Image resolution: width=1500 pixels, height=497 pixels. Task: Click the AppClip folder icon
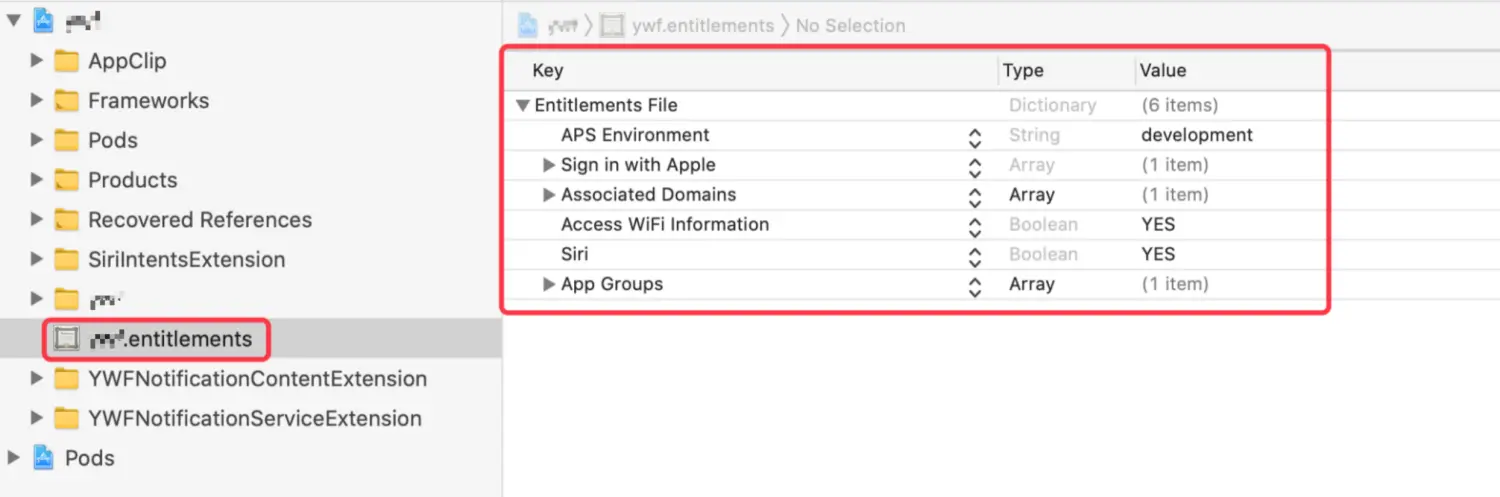pyautogui.click(x=67, y=62)
